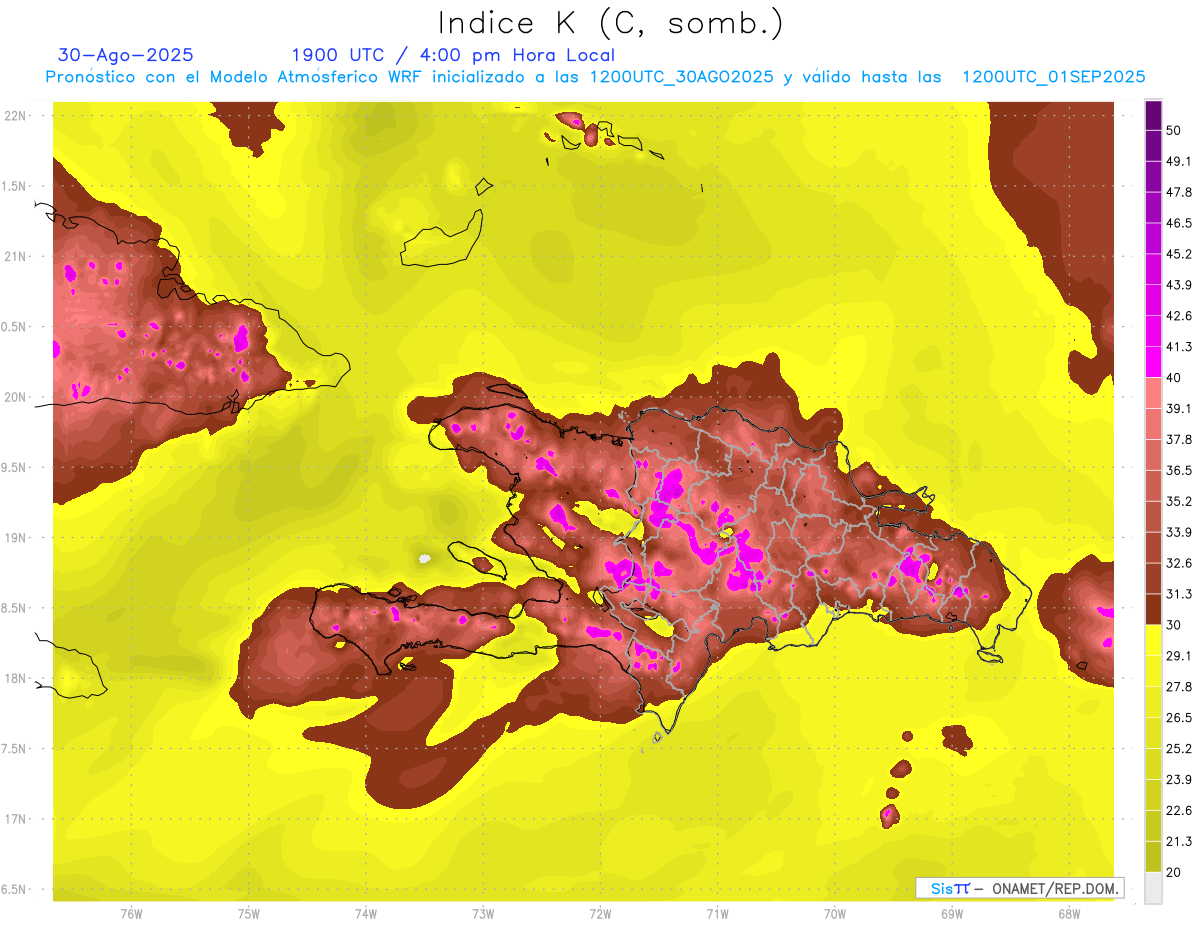Viewport: 1200px width, 927px height.
Task: Click the initialization time "1200UTC_30AGO2025"
Action: [x=681, y=77]
